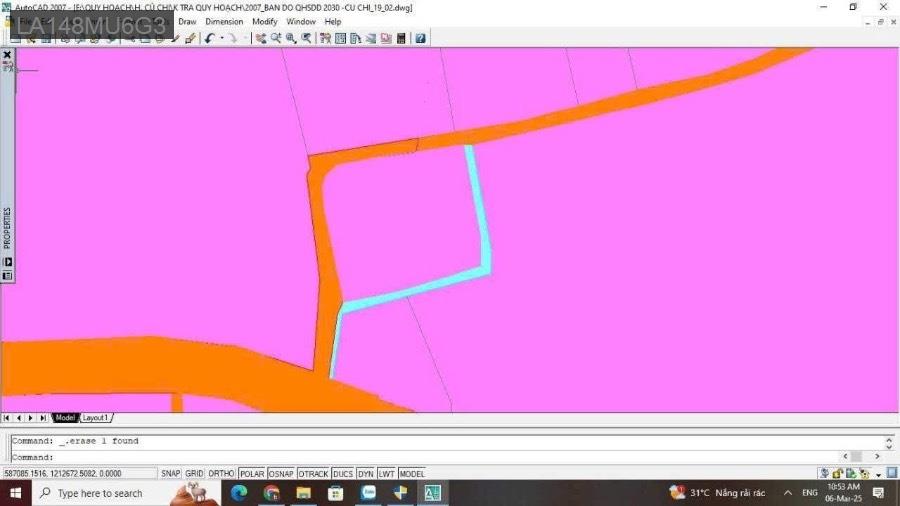Close the Properties palette with X
The height and width of the screenshot is (506, 900).
[x=7, y=55]
